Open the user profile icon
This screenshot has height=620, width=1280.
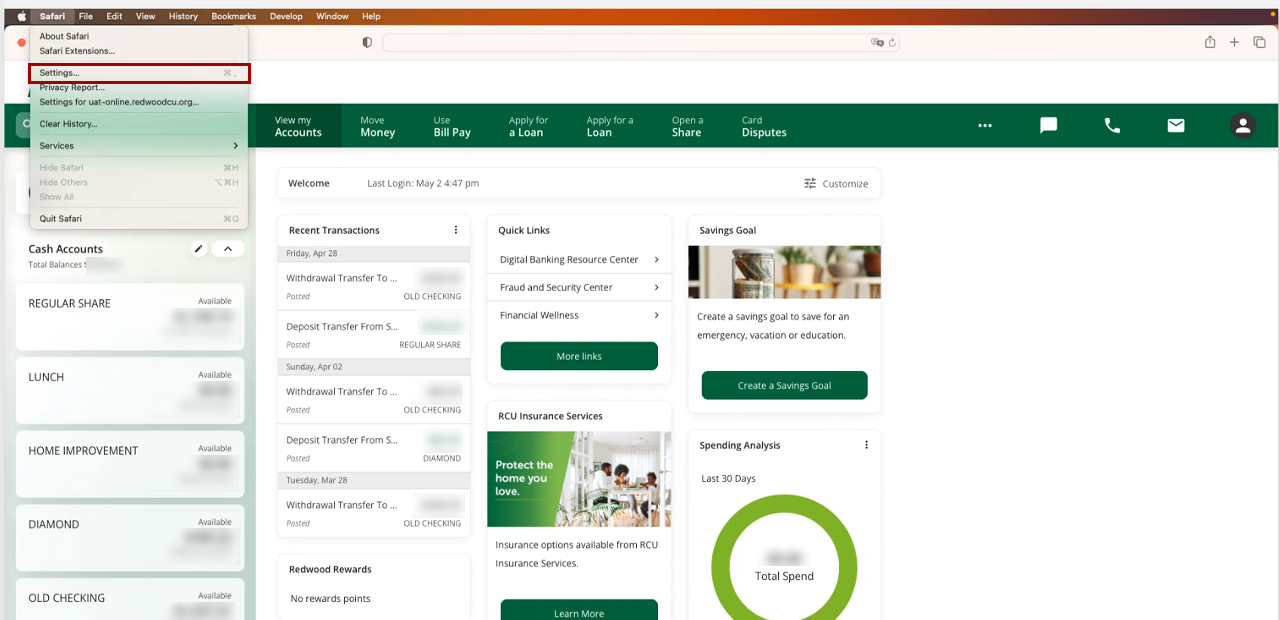coord(1243,126)
